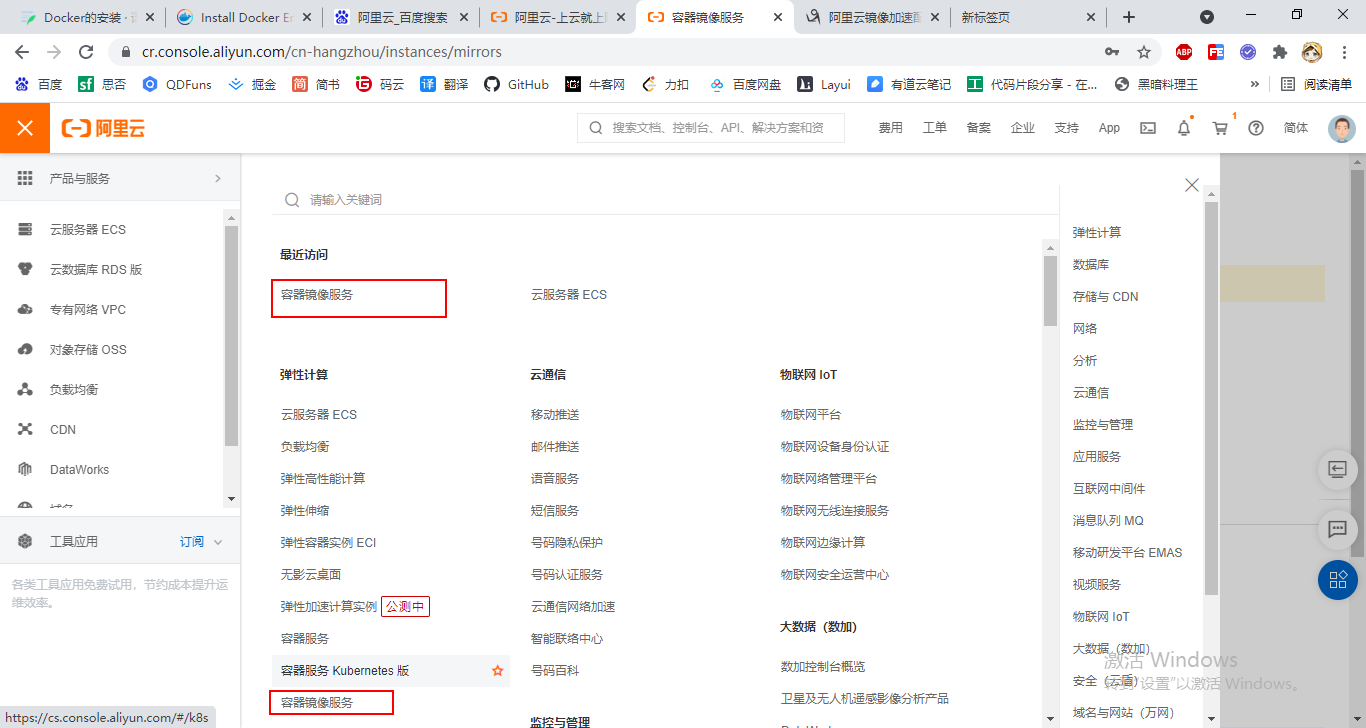
Task: Bookmark this page with the star icon
Action: 1144,52
